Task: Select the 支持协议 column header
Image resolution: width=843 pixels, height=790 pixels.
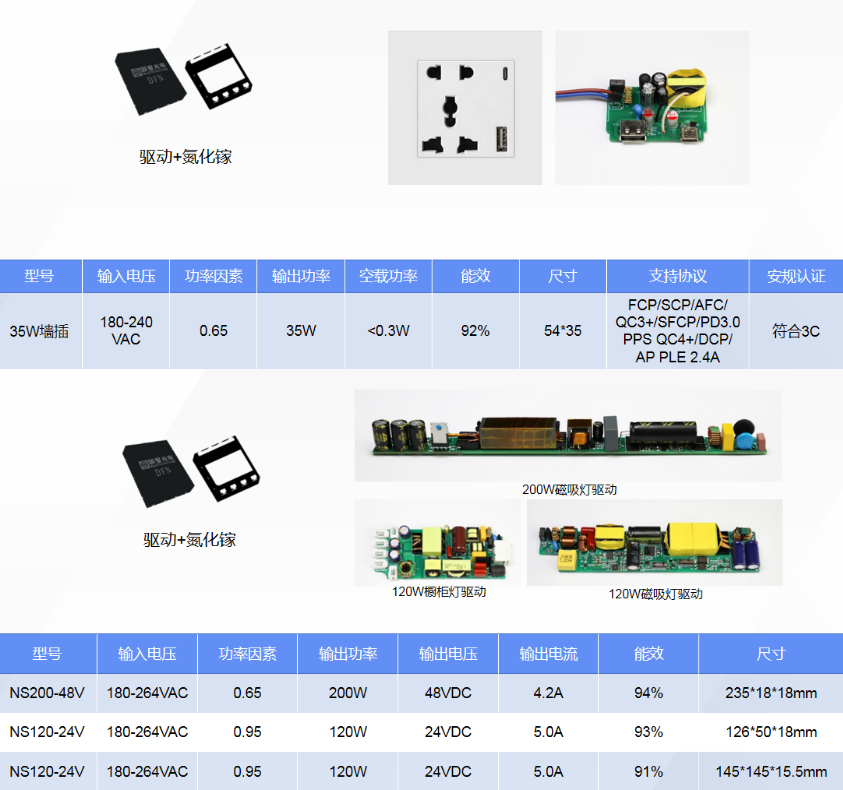Action: click(677, 276)
